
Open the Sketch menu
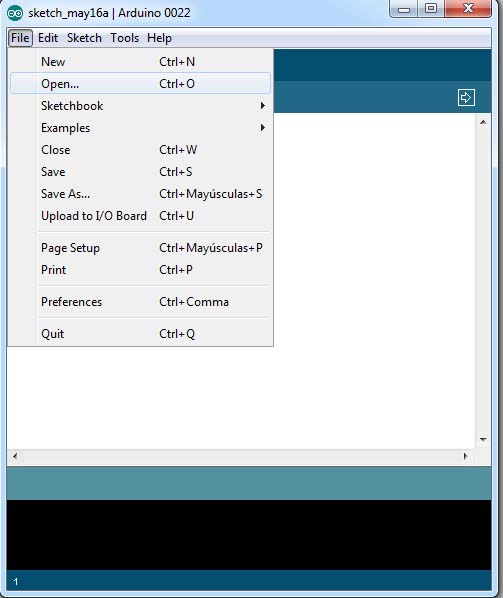tap(84, 38)
